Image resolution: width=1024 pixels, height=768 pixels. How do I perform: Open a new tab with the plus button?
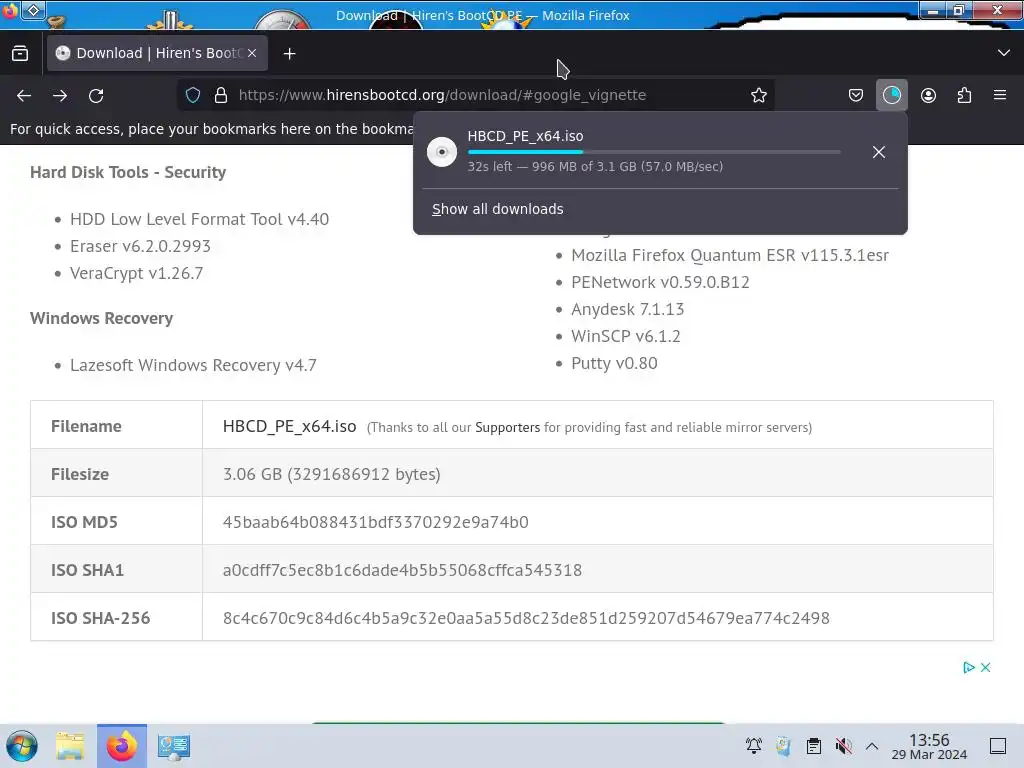point(289,54)
